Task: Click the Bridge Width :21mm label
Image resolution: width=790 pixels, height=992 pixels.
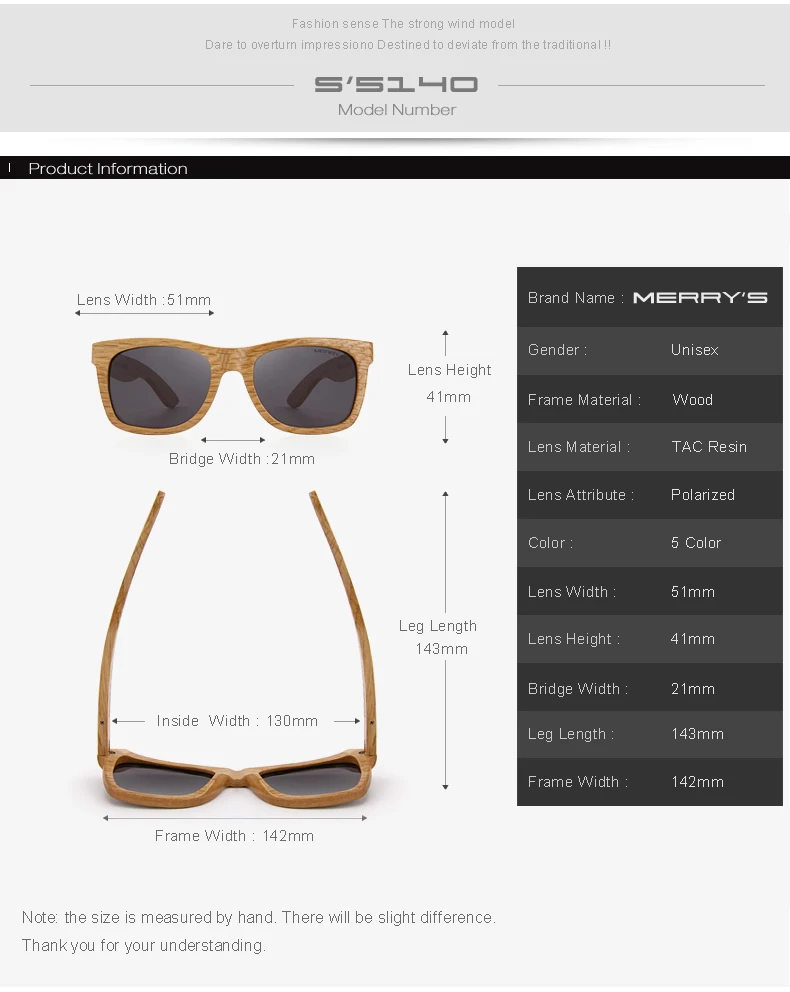Action: [x=242, y=459]
